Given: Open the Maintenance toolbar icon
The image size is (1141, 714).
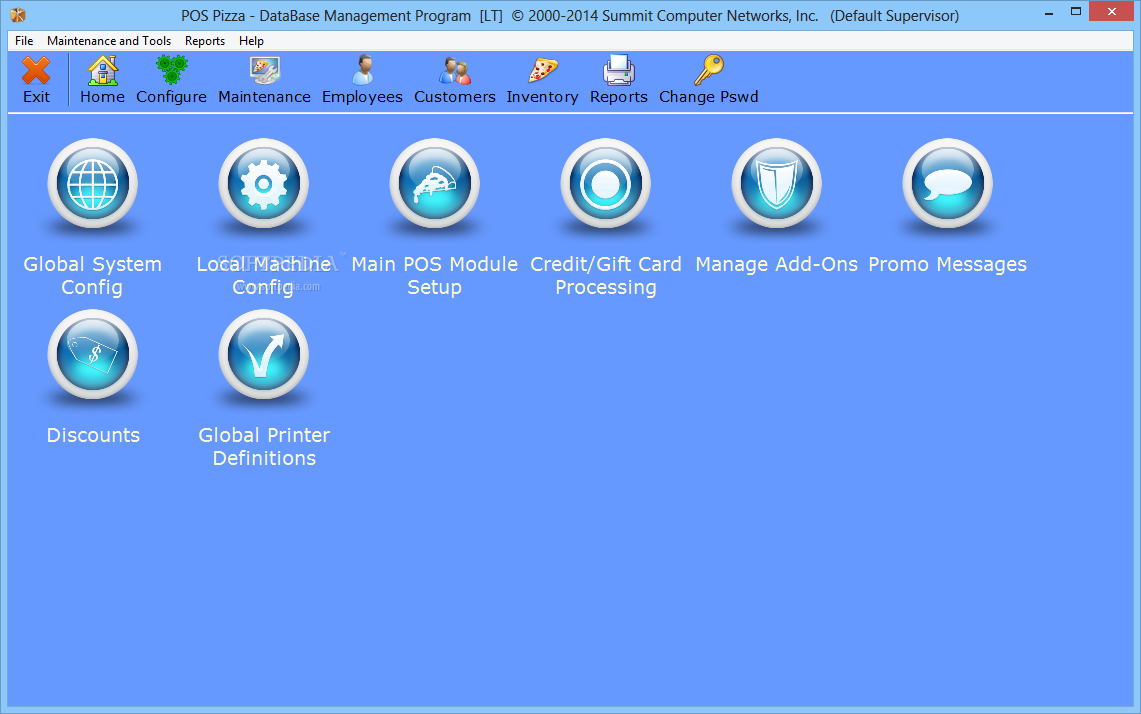Looking at the screenshot, I should 264,71.
